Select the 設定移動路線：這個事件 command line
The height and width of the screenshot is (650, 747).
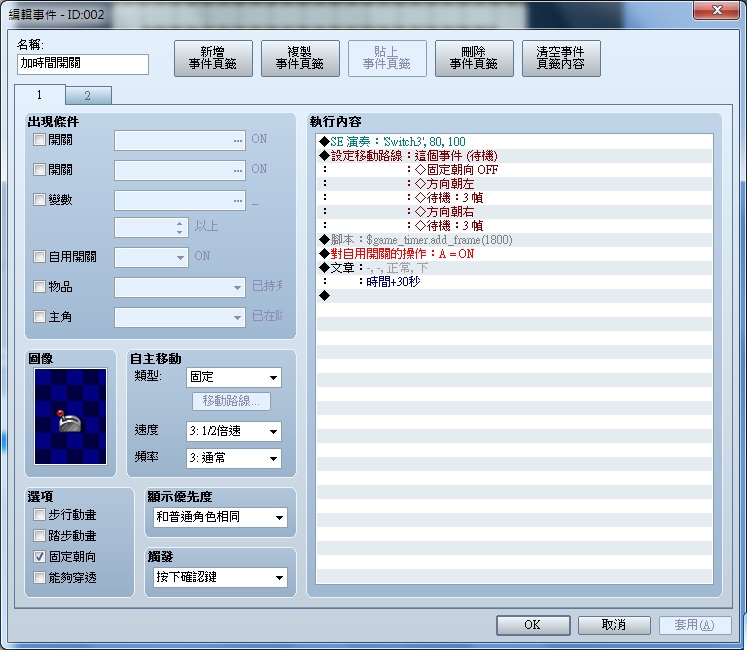pyautogui.click(x=515, y=156)
